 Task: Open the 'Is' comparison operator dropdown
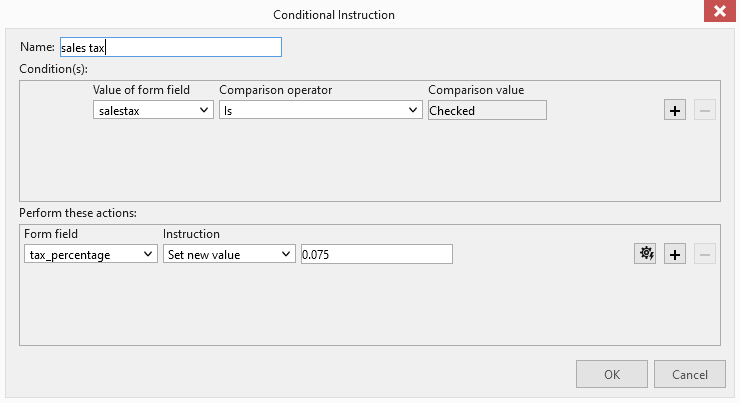tap(320, 110)
